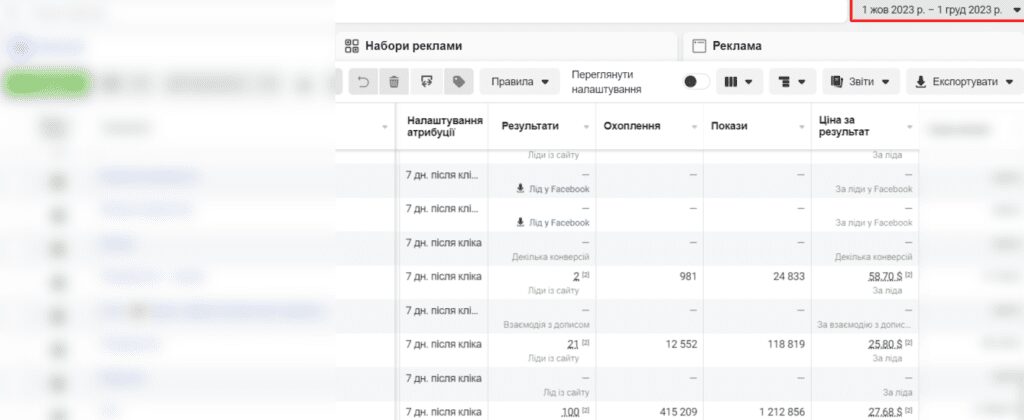Open the Результати column sort arrow

click(586, 127)
